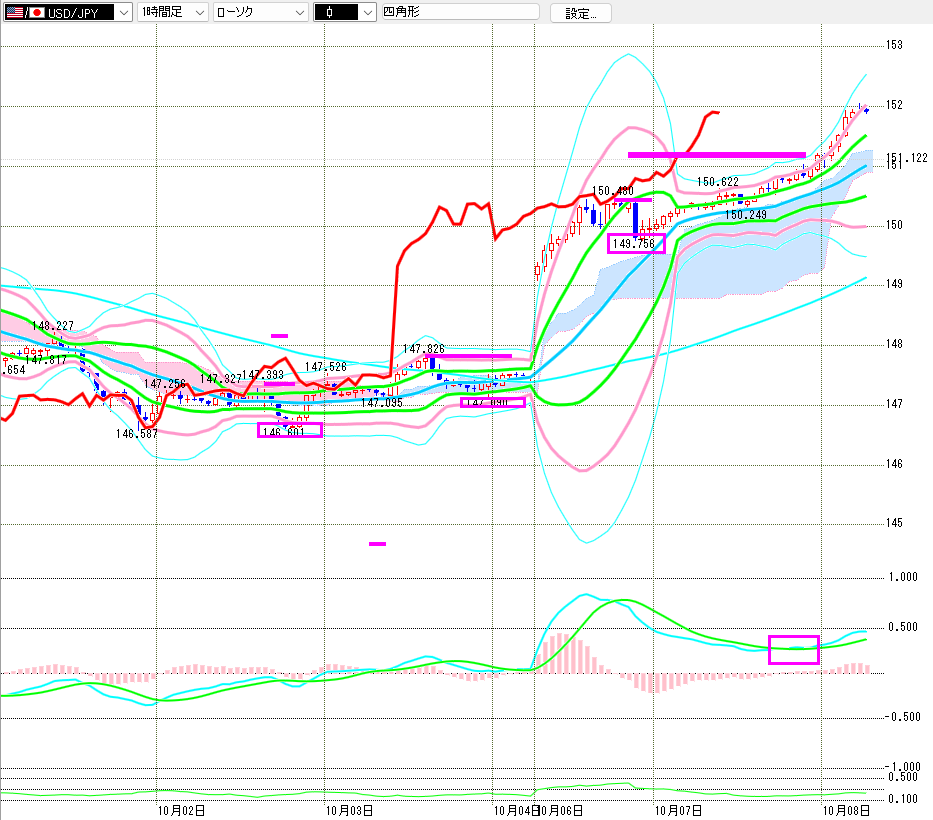This screenshot has height=820, width=933.
Task: Click the US/Japan flag pair icon
Action: [18, 13]
